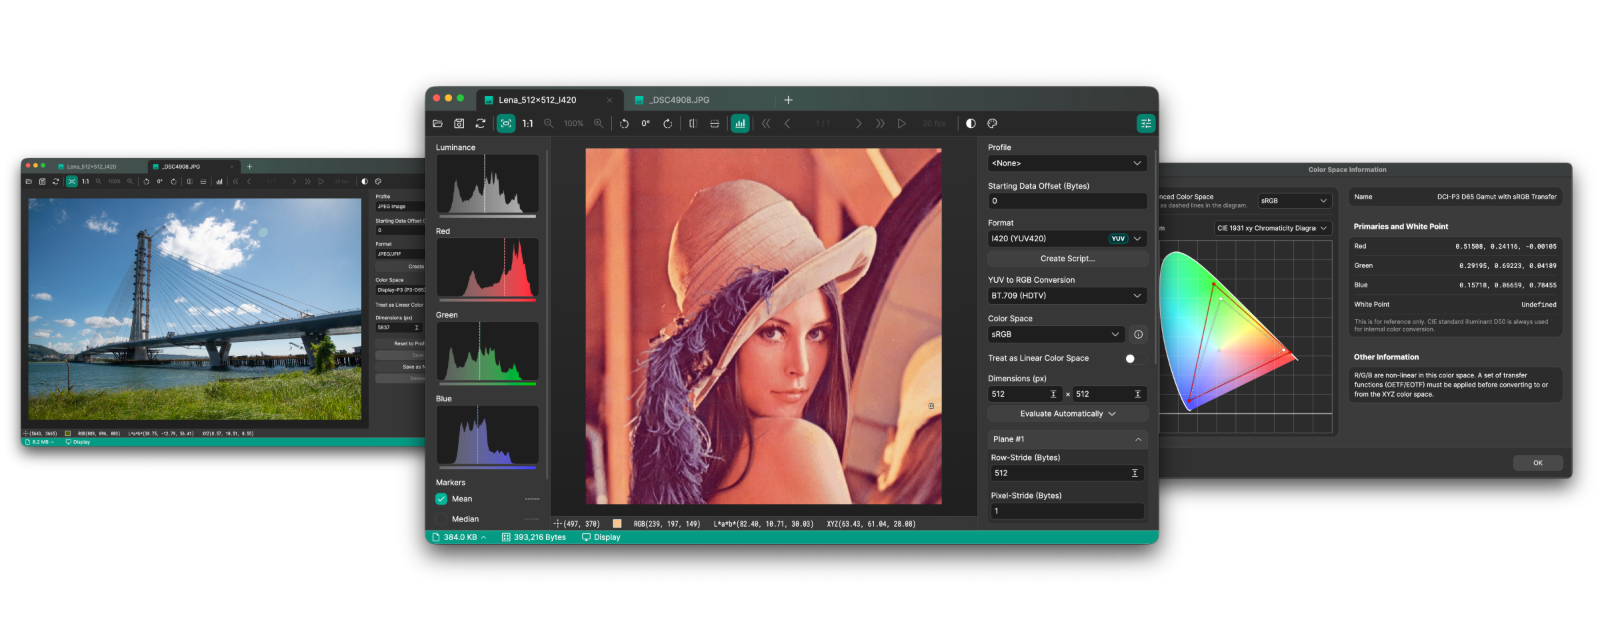Zoom in on front window toolbar
Viewport: 1600px width, 640px height.
(599, 124)
